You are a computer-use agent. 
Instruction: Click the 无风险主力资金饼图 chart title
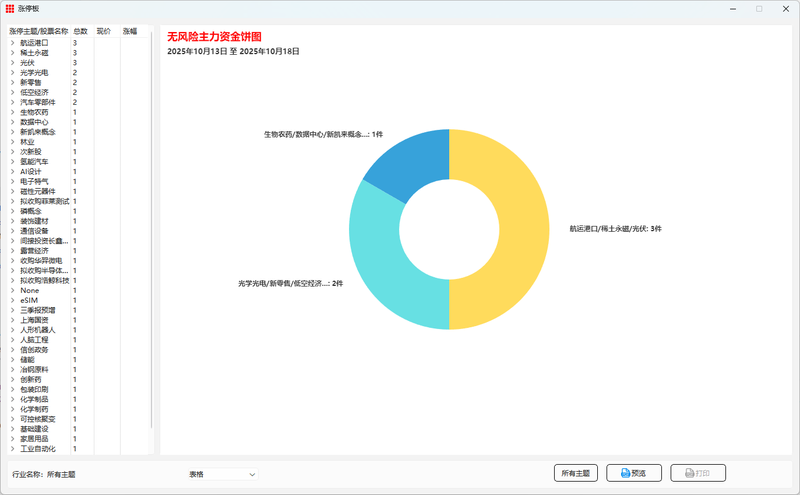(214, 37)
